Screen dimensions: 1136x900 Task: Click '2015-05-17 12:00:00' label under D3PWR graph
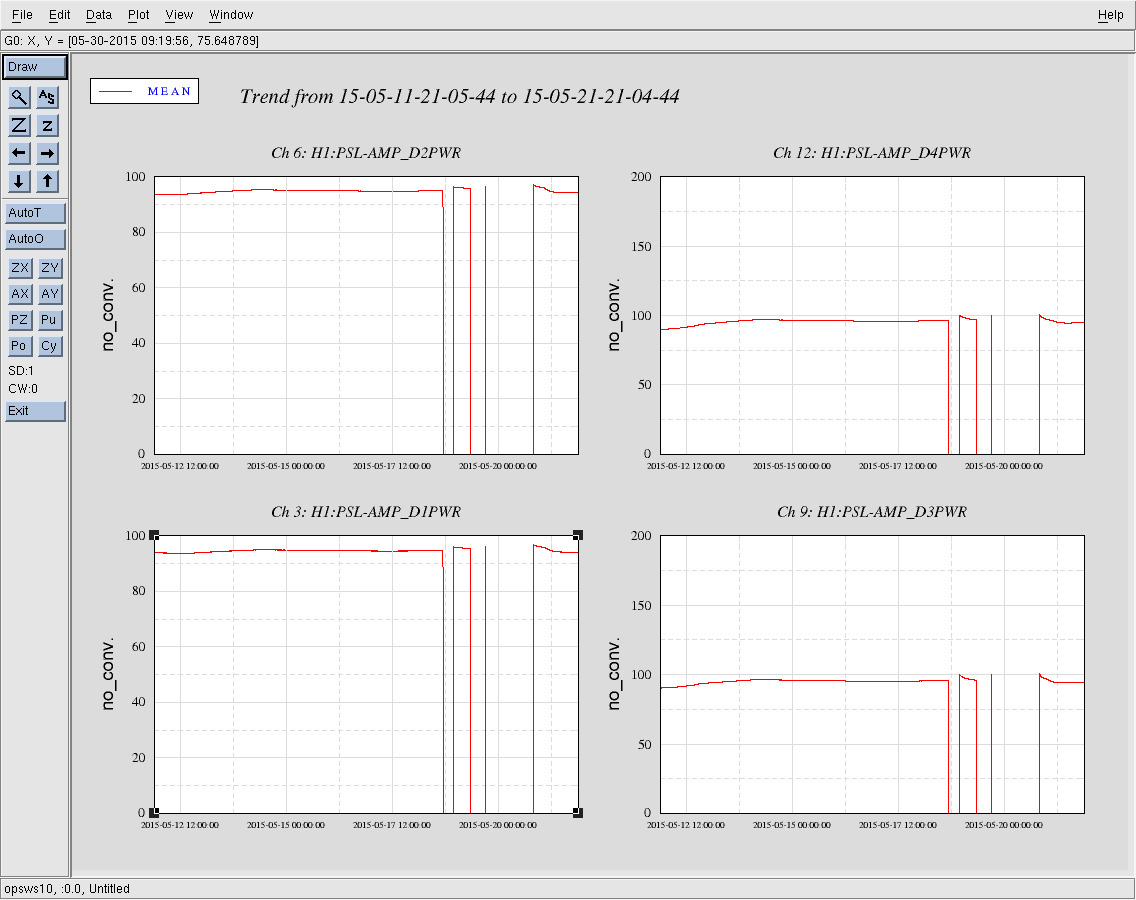coord(898,825)
